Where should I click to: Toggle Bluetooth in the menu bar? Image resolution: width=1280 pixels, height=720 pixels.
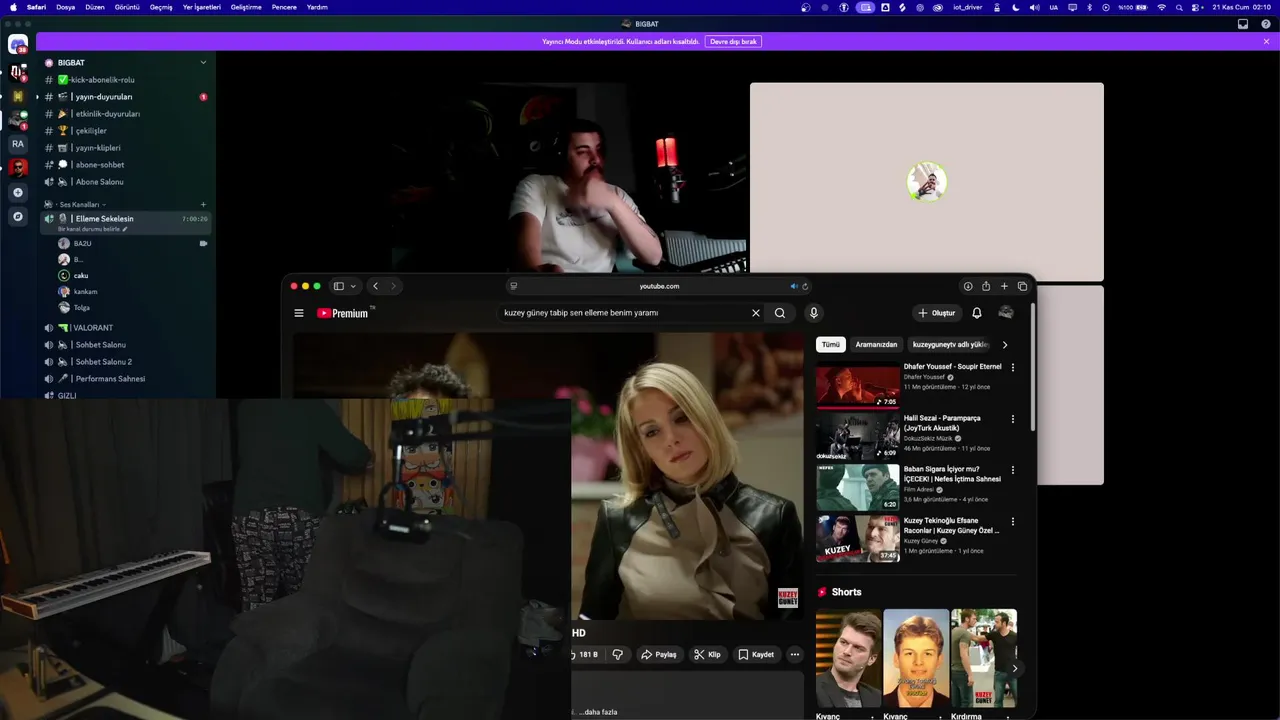[x=1090, y=7]
